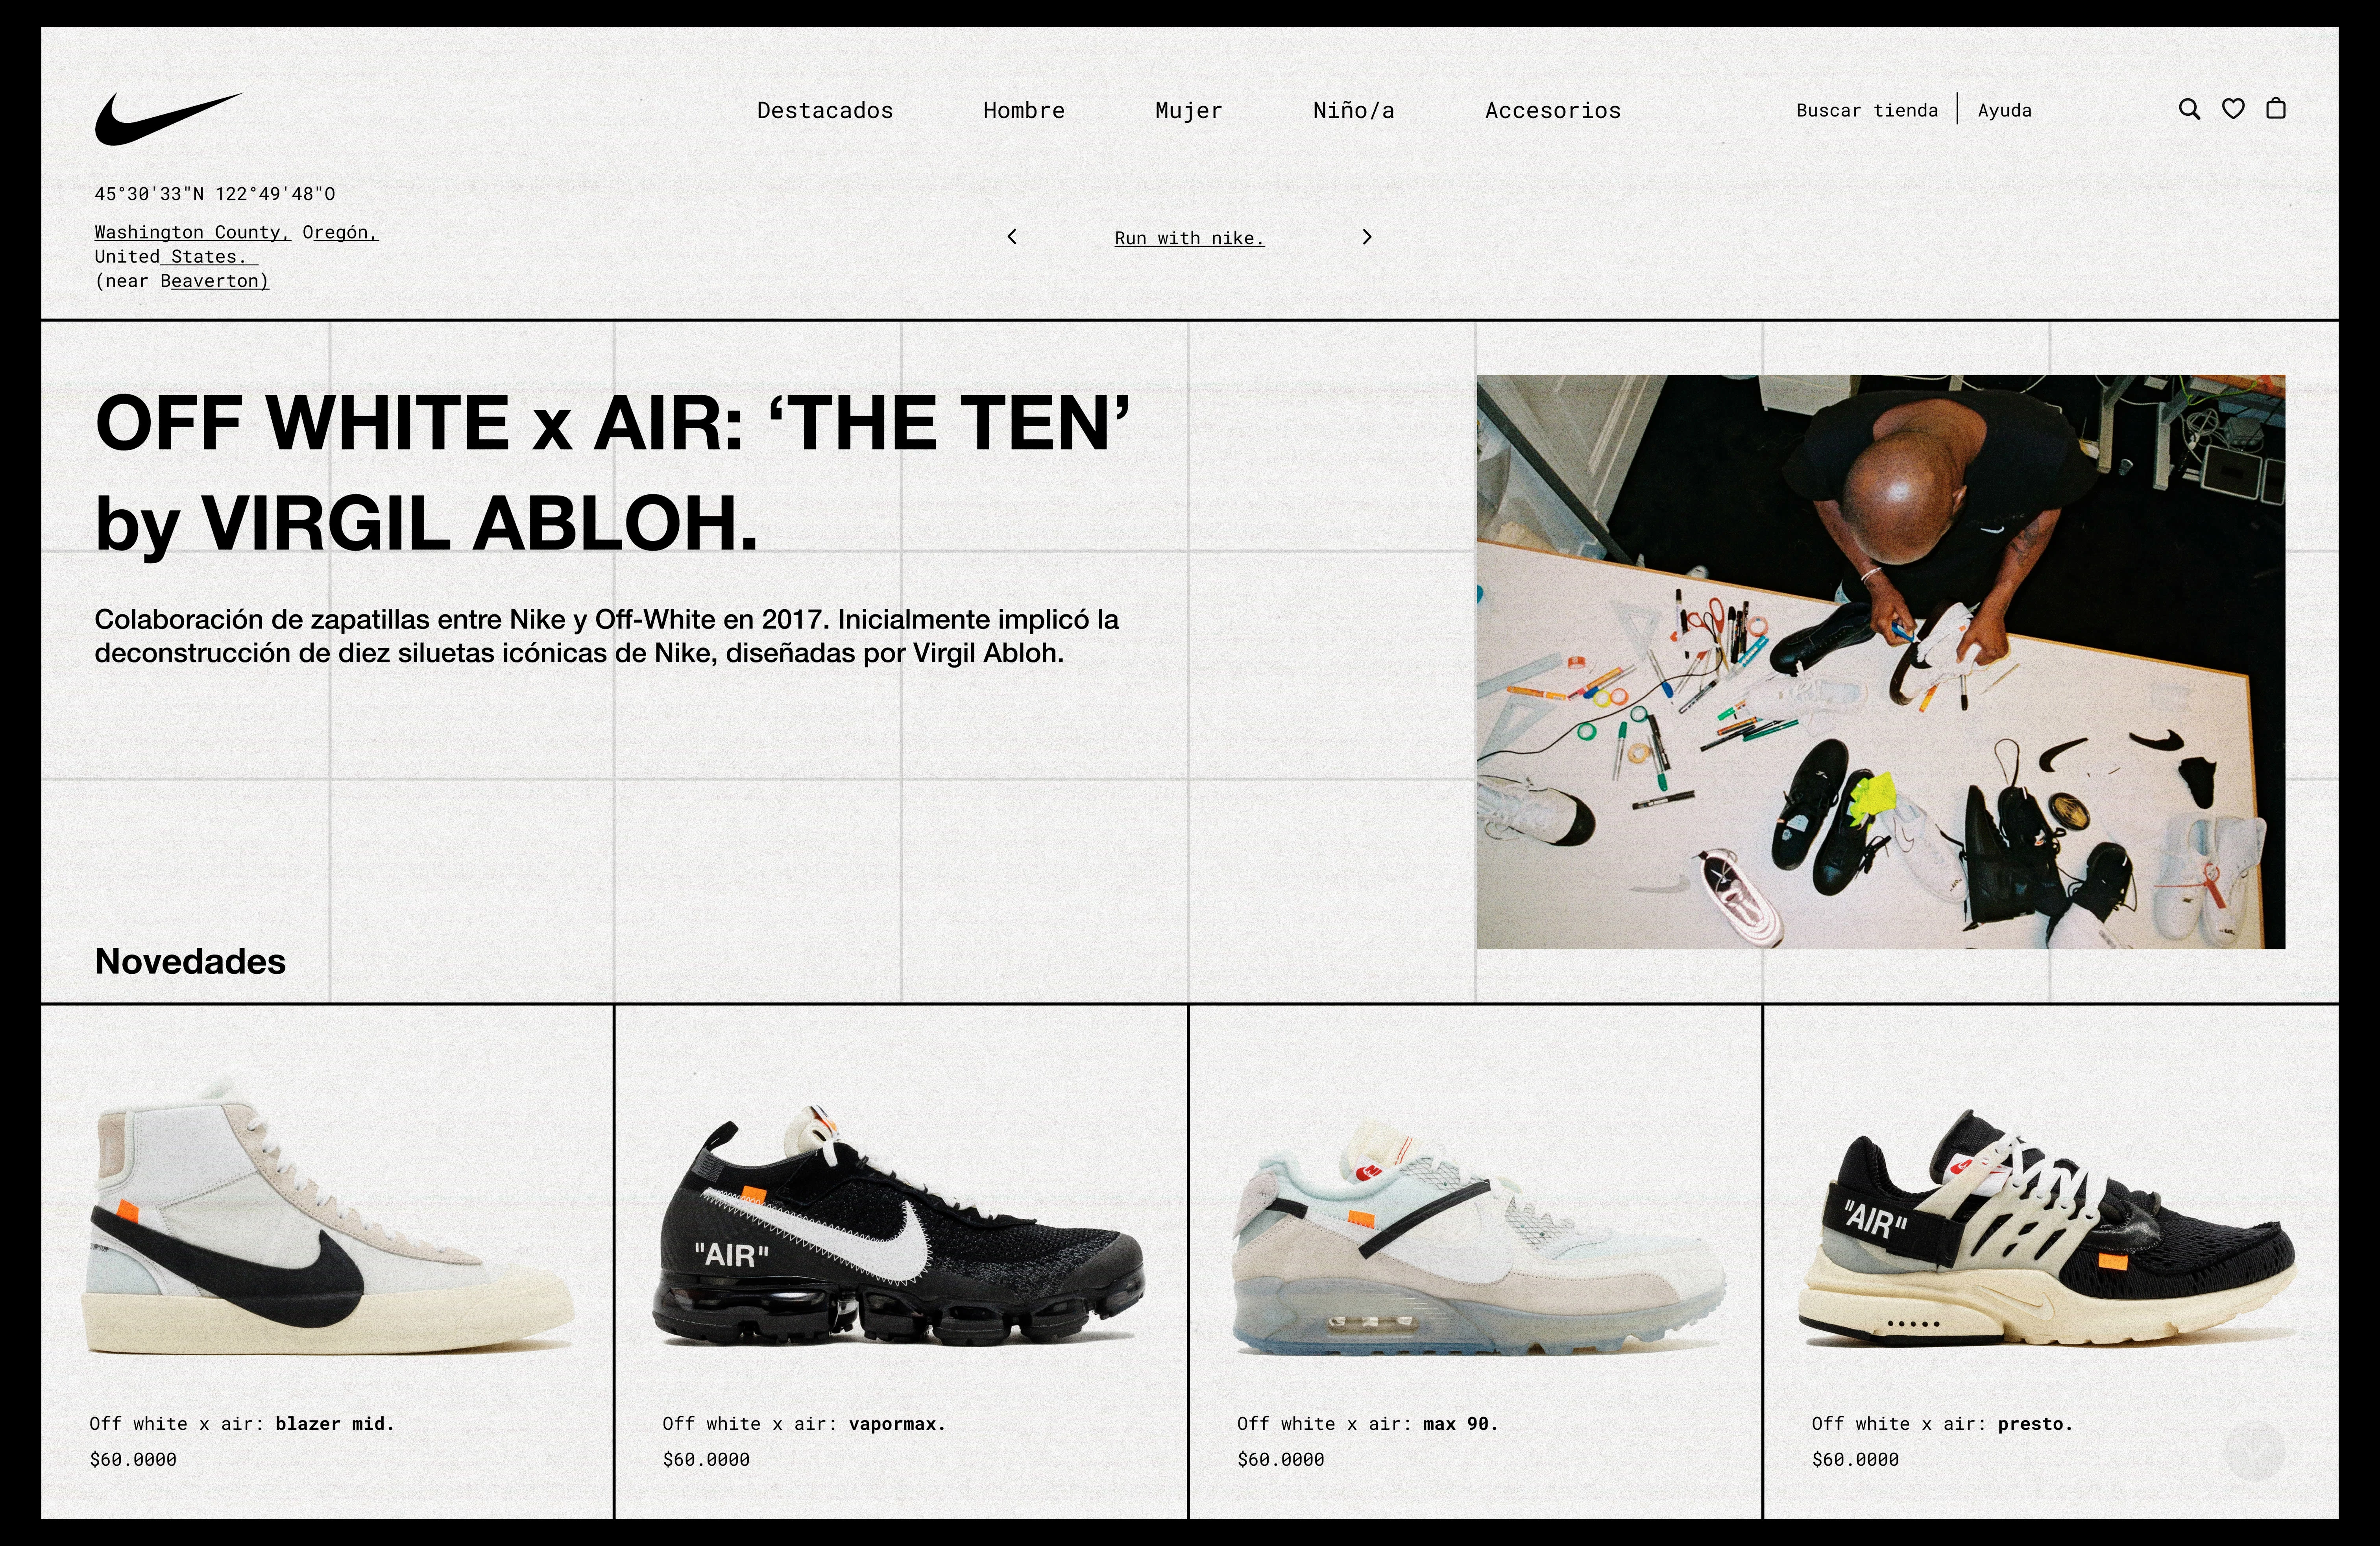Open search with magnifying glass icon
2380x1546 pixels.
[x=2189, y=109]
